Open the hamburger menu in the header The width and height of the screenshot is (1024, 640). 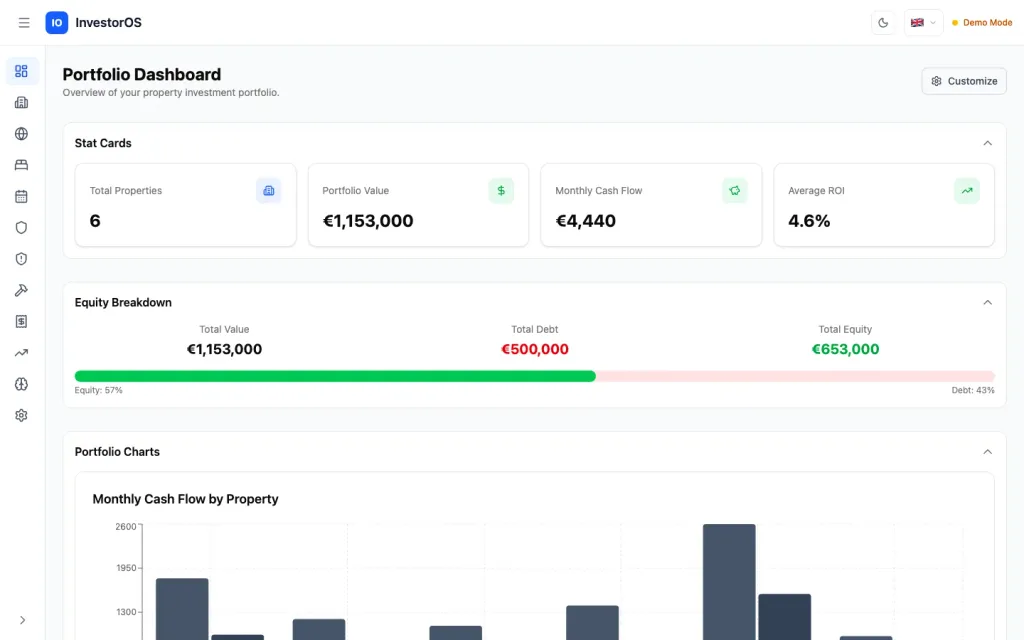pyautogui.click(x=24, y=23)
